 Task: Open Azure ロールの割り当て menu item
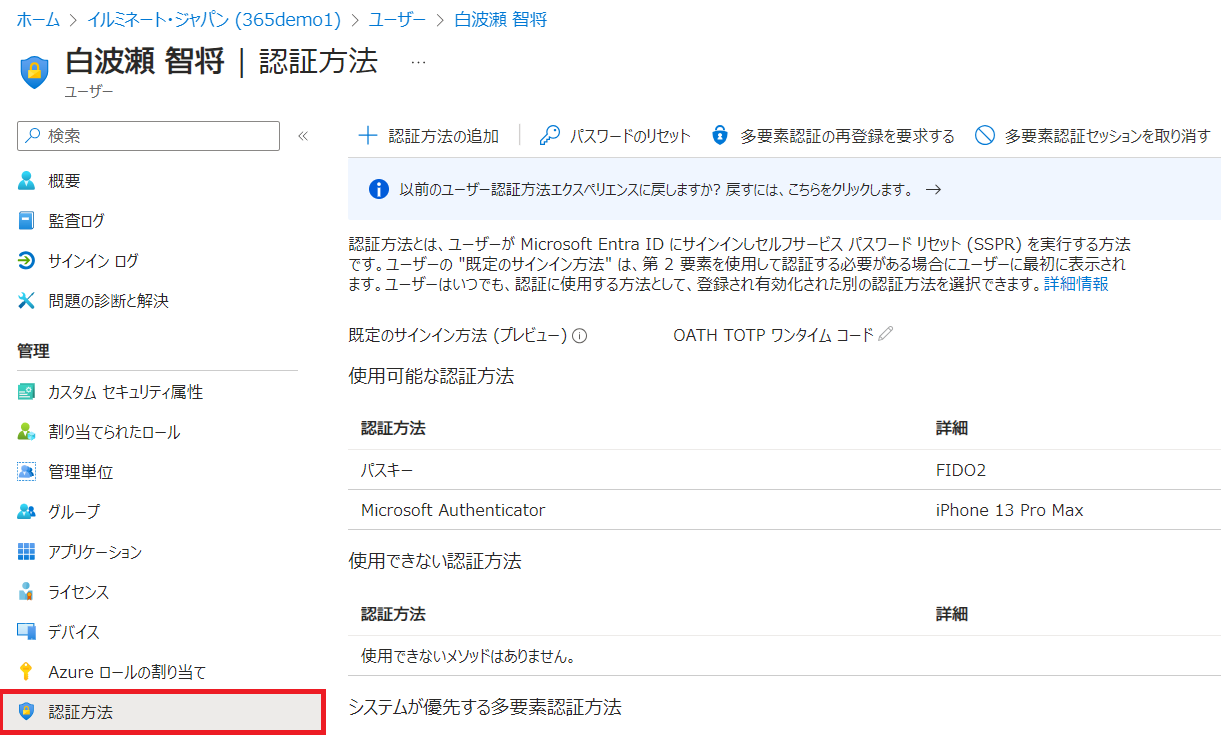click(x=127, y=672)
